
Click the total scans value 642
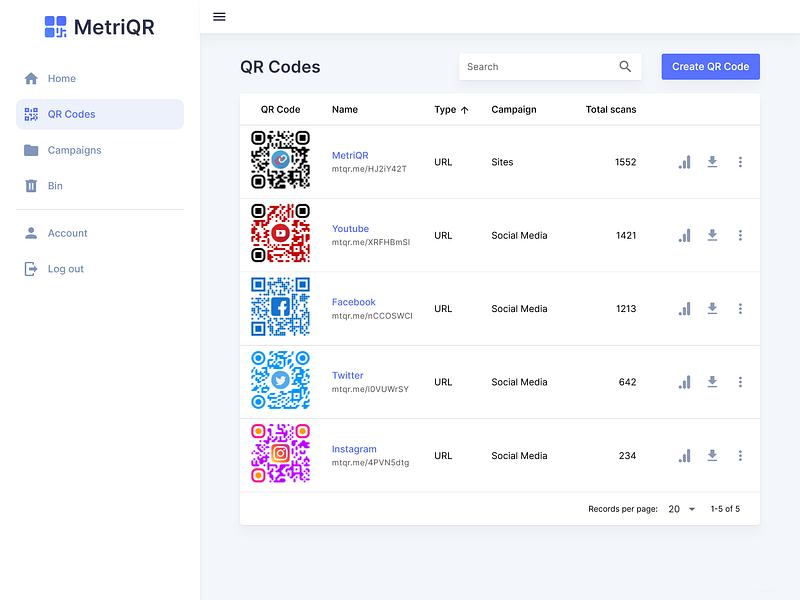627,382
